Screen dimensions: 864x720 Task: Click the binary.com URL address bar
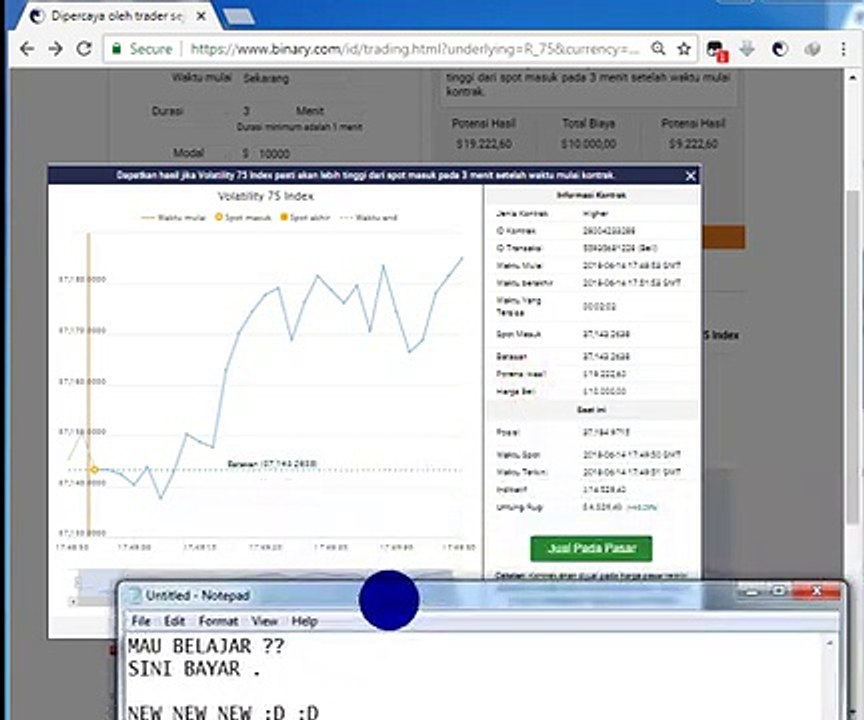point(414,49)
